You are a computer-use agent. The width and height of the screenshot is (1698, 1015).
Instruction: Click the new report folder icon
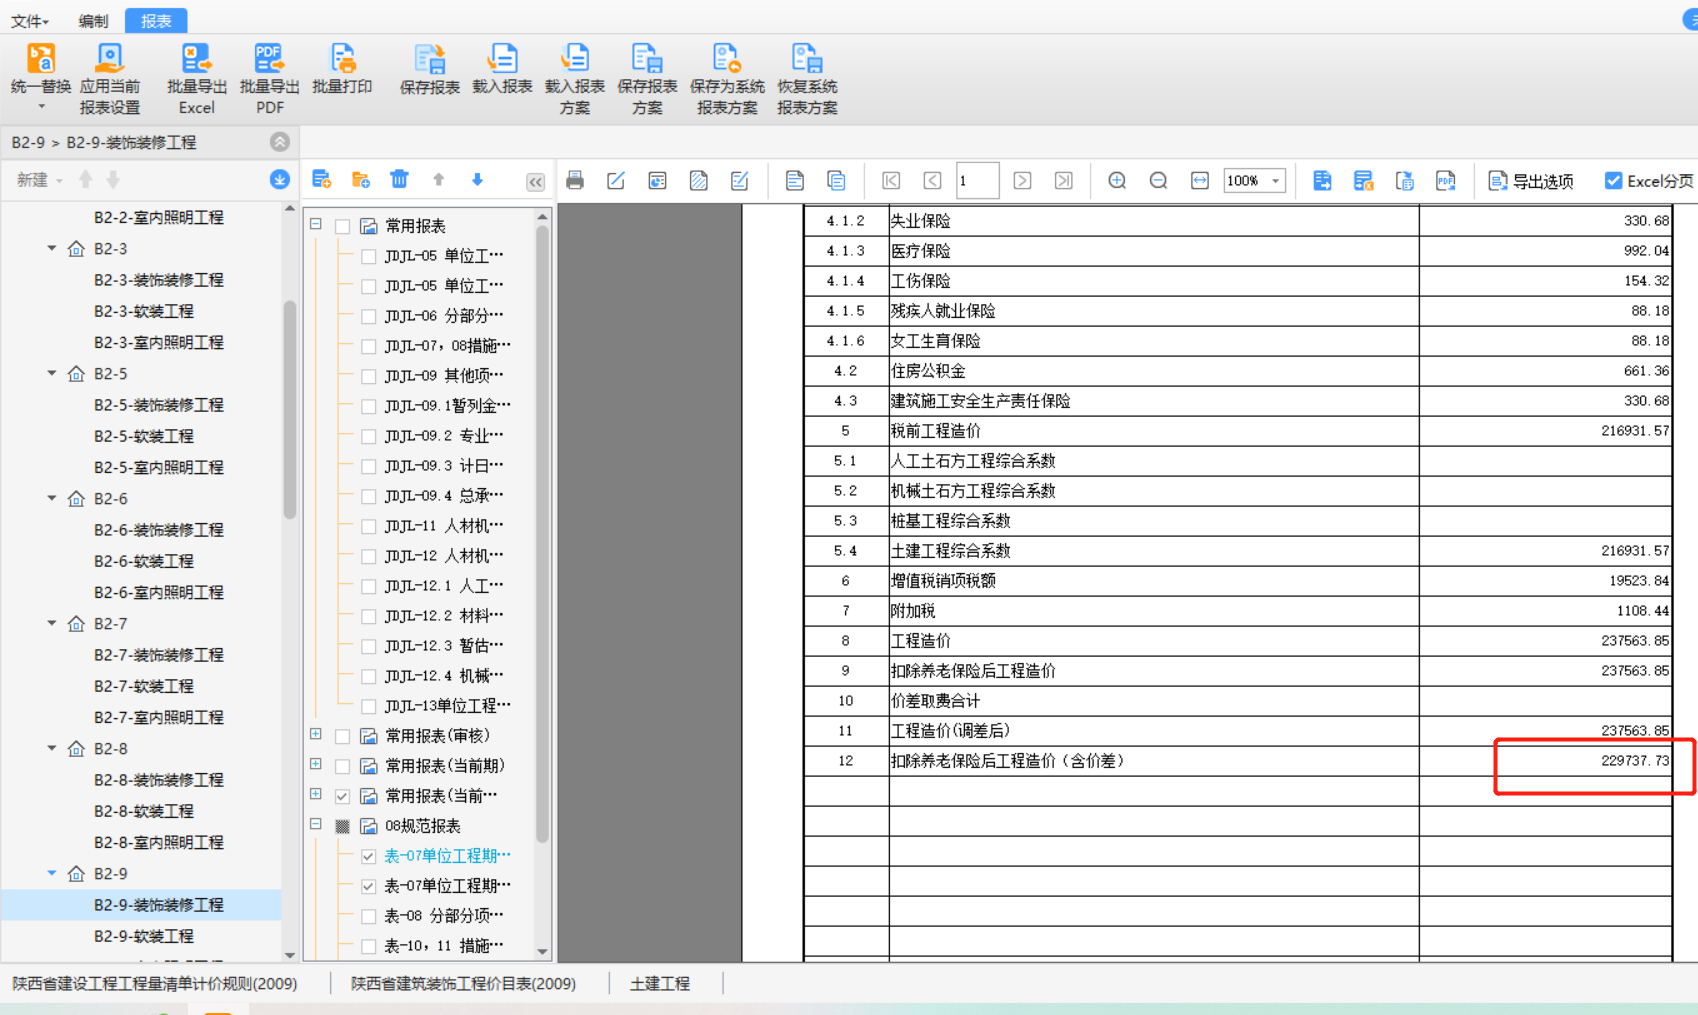click(x=361, y=180)
